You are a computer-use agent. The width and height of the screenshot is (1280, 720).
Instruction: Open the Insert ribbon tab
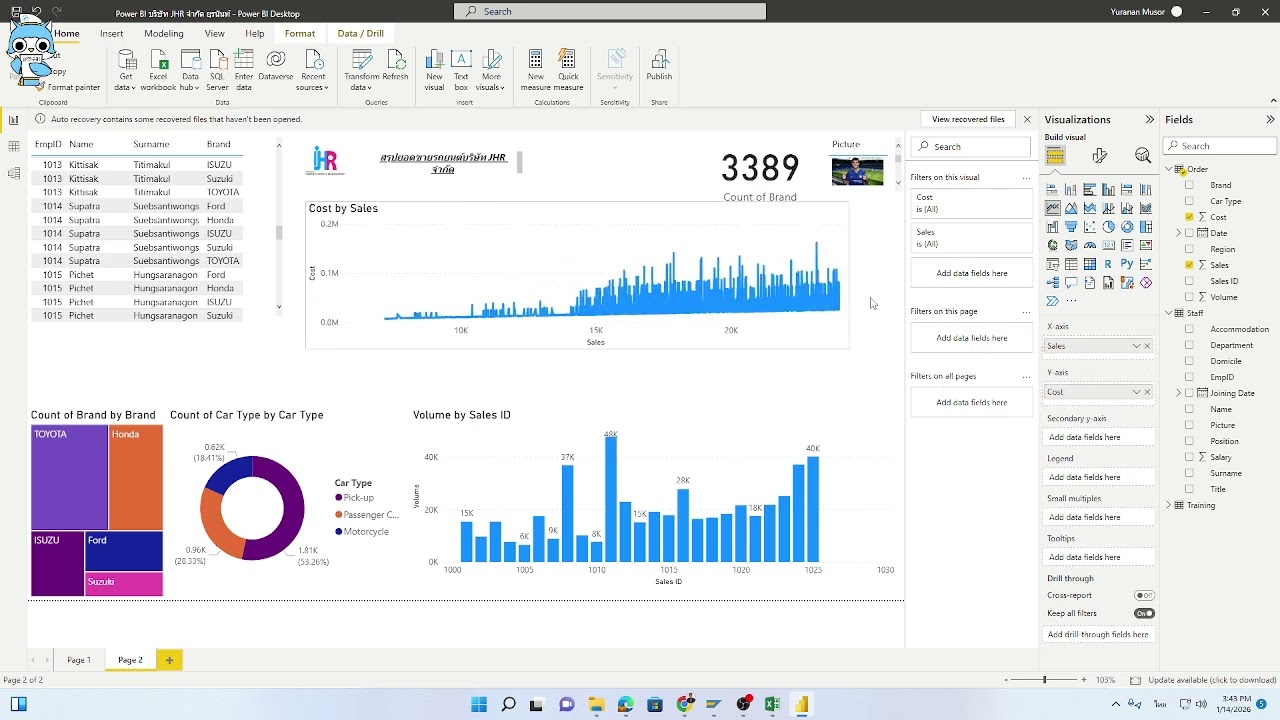pyautogui.click(x=112, y=33)
